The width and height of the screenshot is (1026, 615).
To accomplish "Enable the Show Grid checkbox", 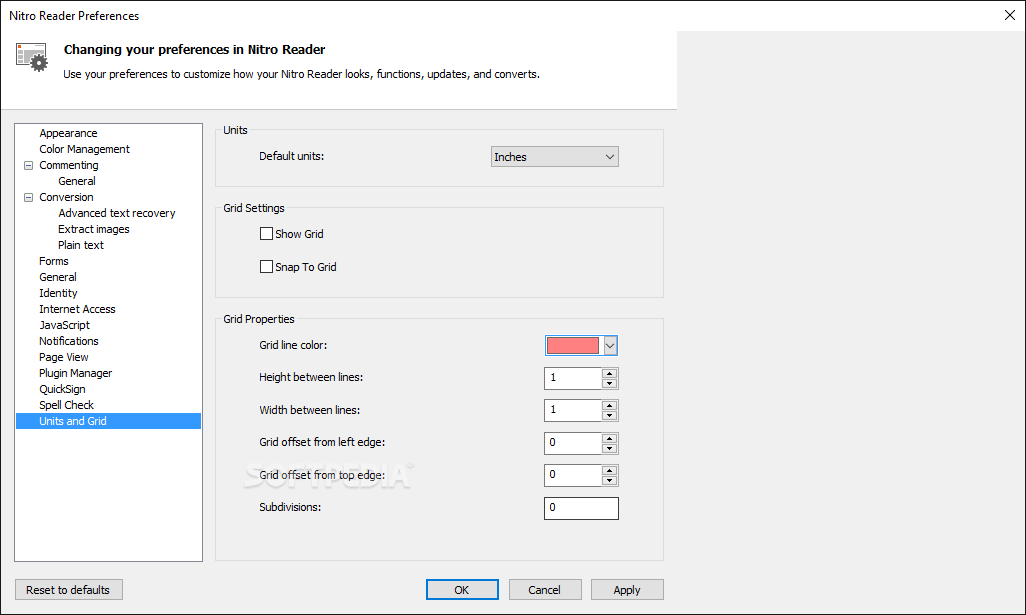I will point(266,234).
